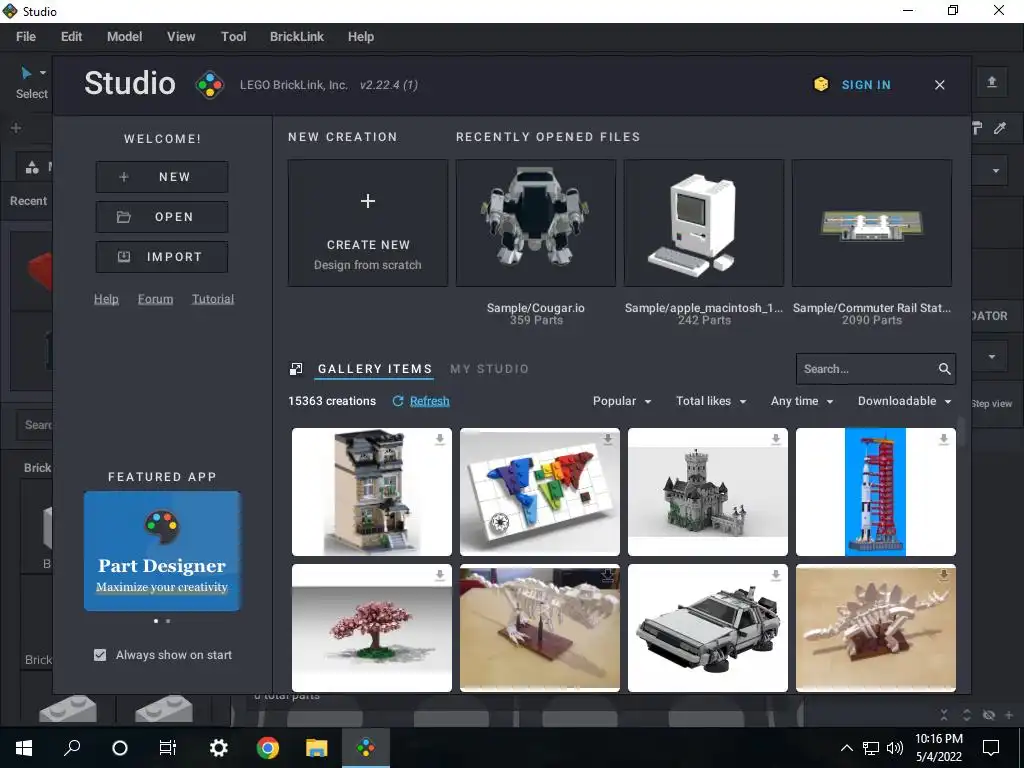The image size is (1024, 768).
Task: Open the Total likes dropdown
Action: click(711, 401)
